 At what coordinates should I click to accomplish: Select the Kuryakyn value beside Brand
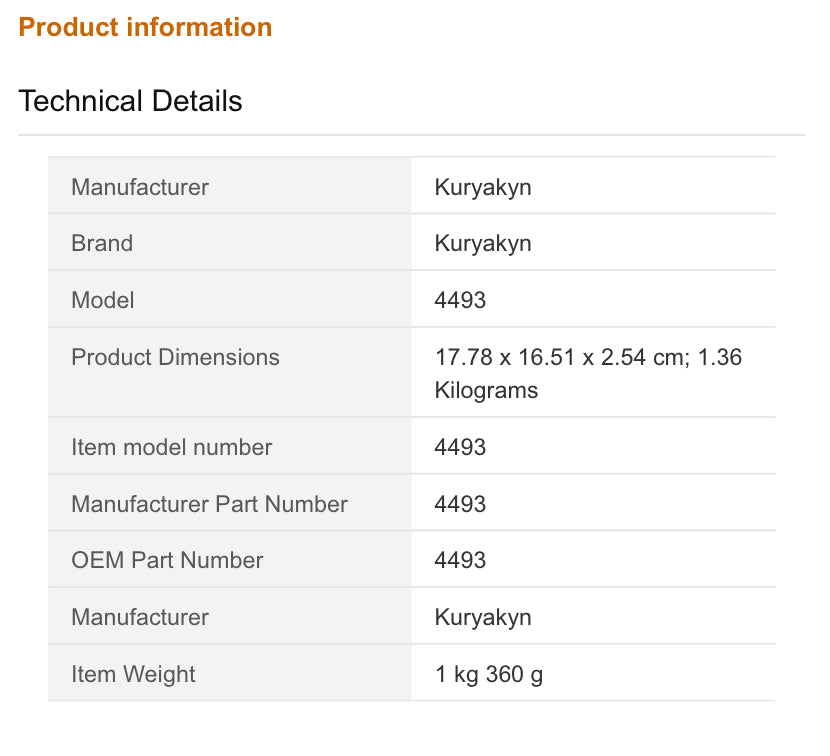[x=482, y=243]
